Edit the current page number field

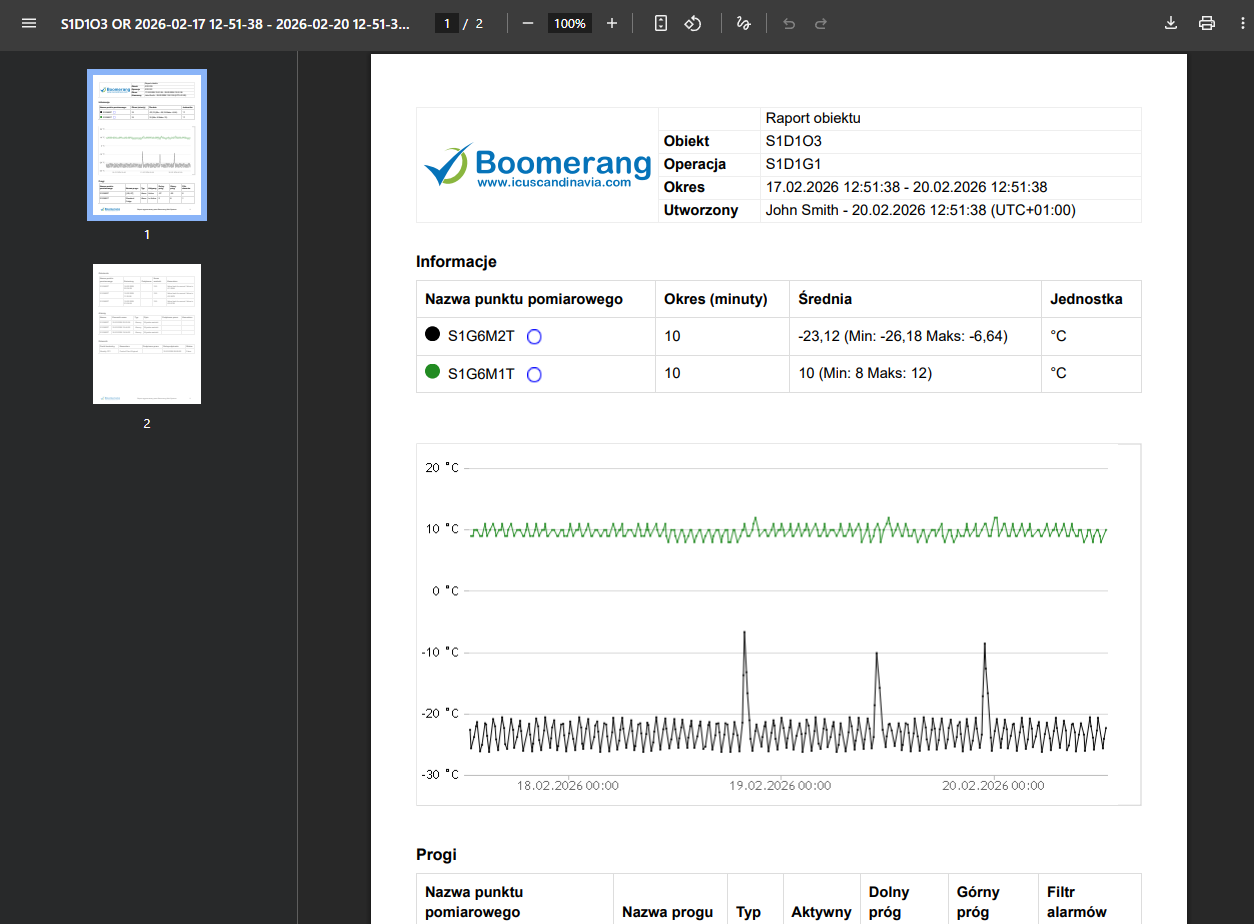(447, 23)
